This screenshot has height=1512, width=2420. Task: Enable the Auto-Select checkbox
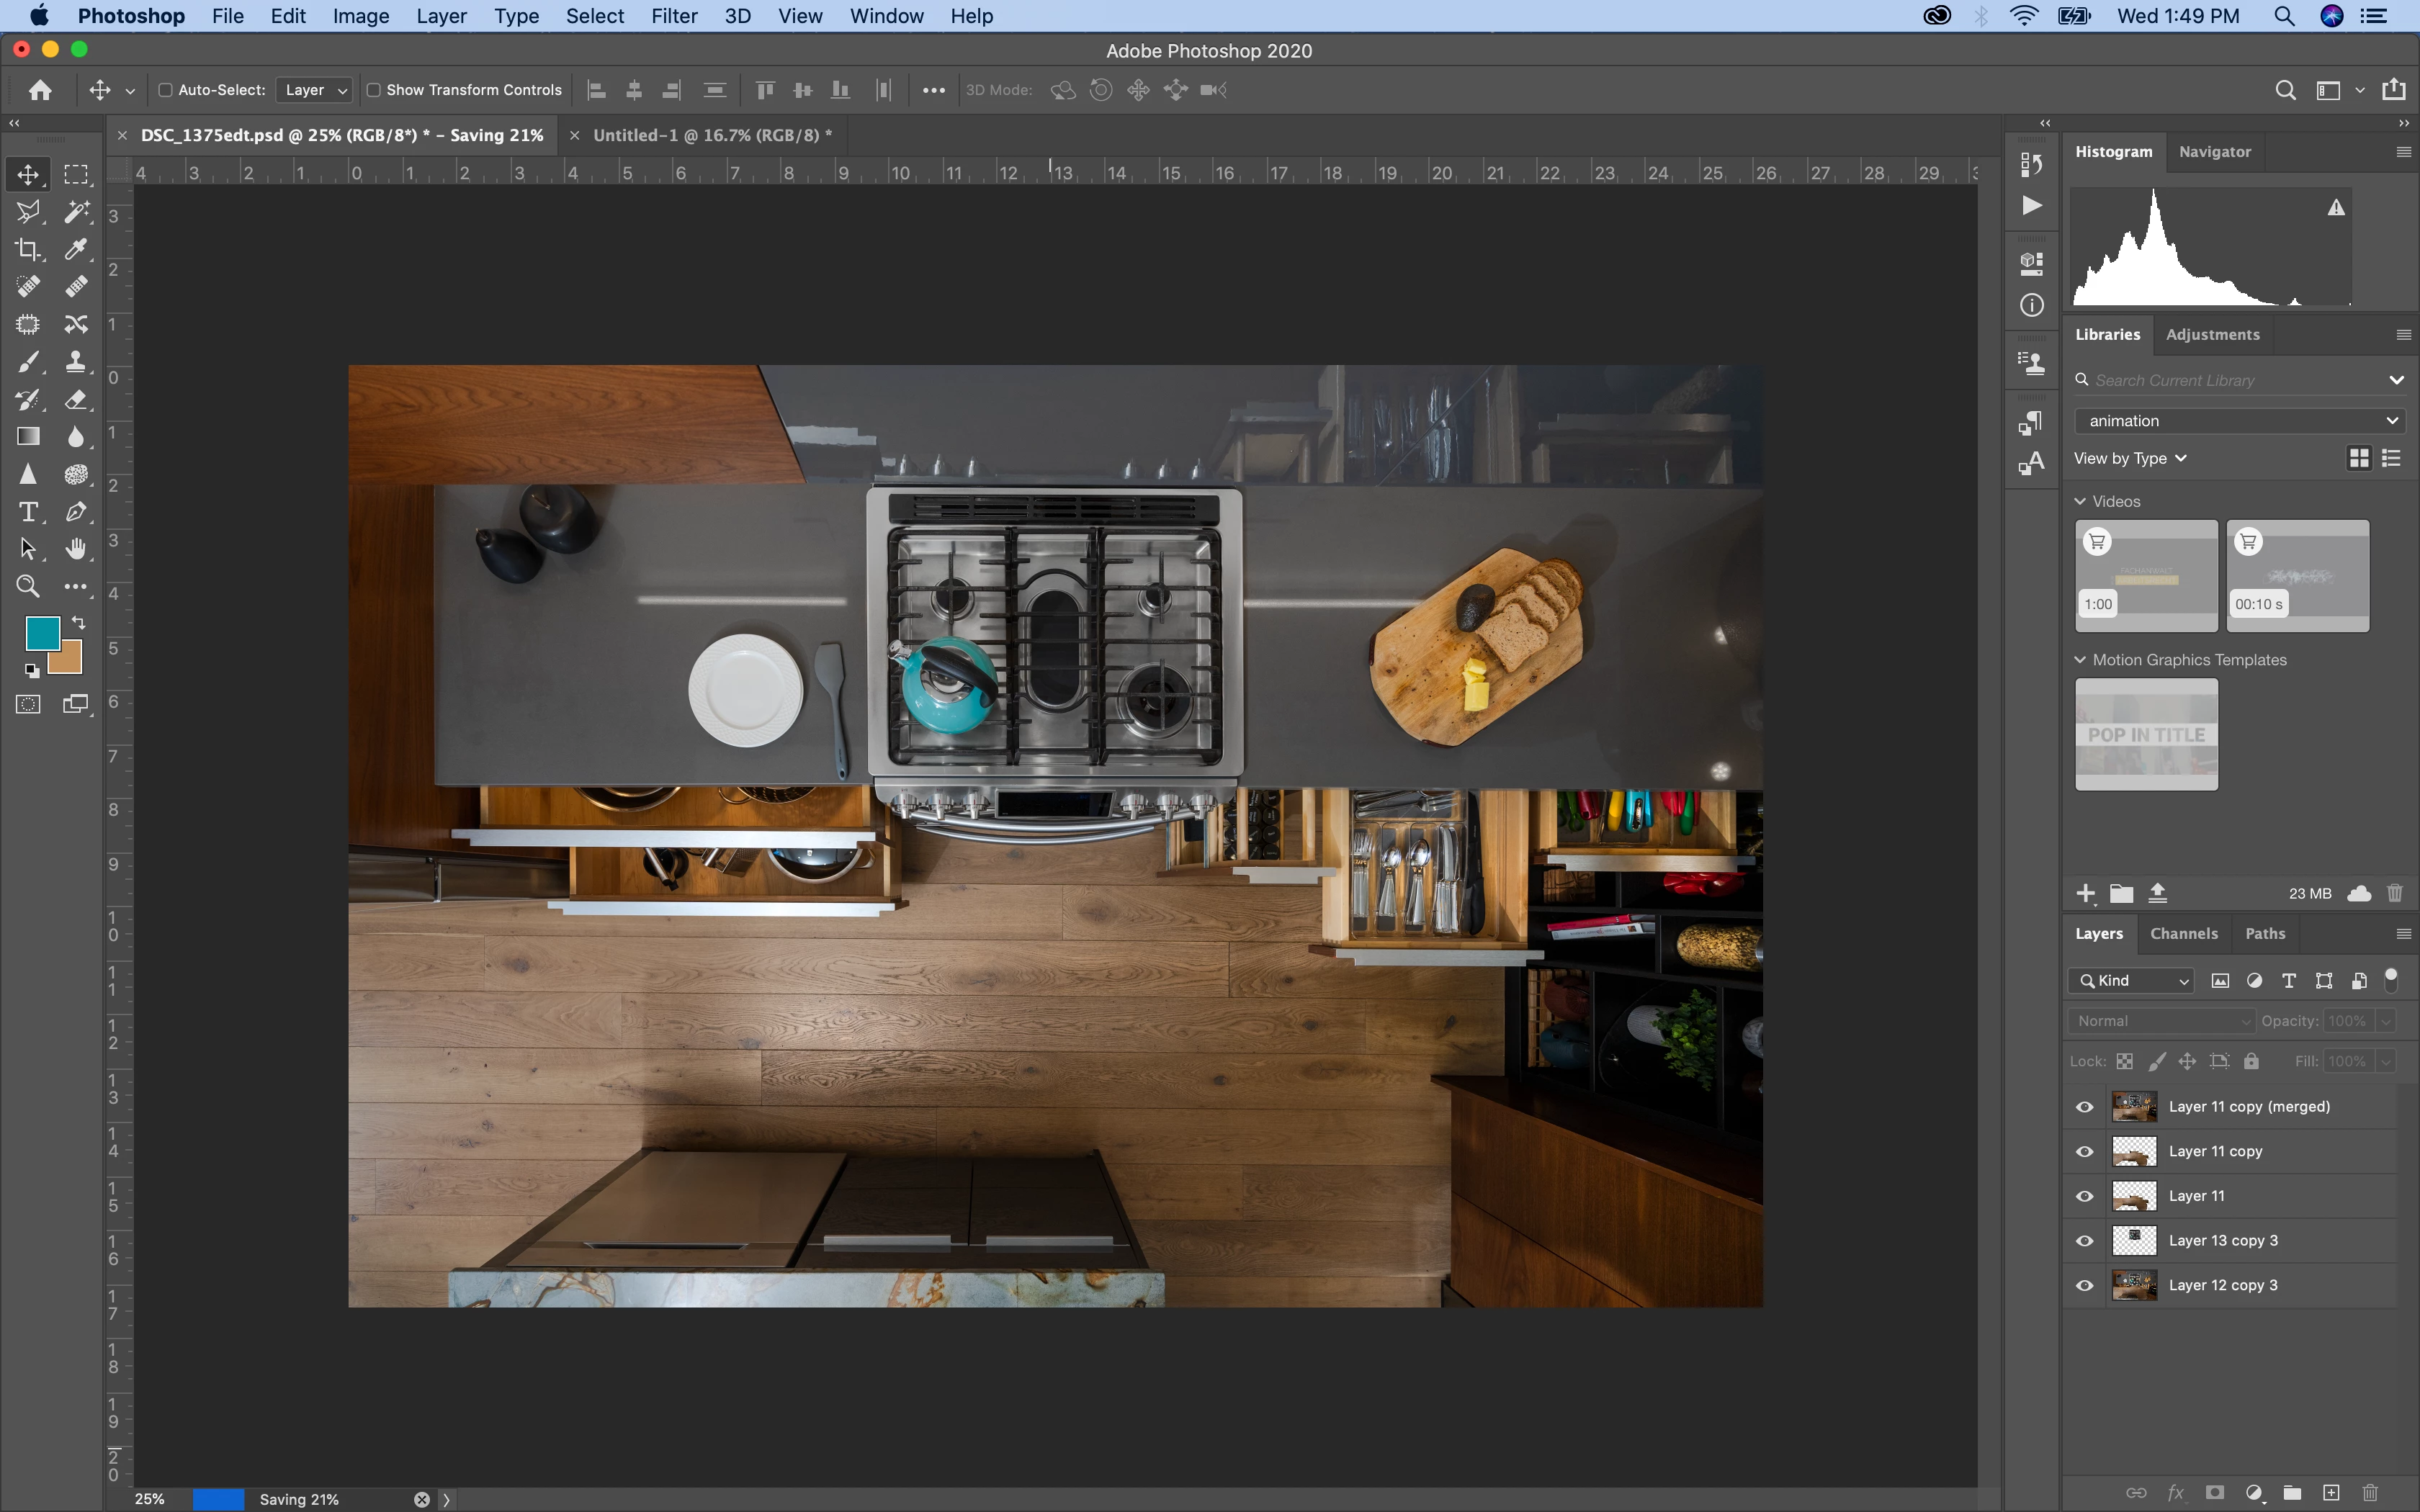pyautogui.click(x=166, y=90)
